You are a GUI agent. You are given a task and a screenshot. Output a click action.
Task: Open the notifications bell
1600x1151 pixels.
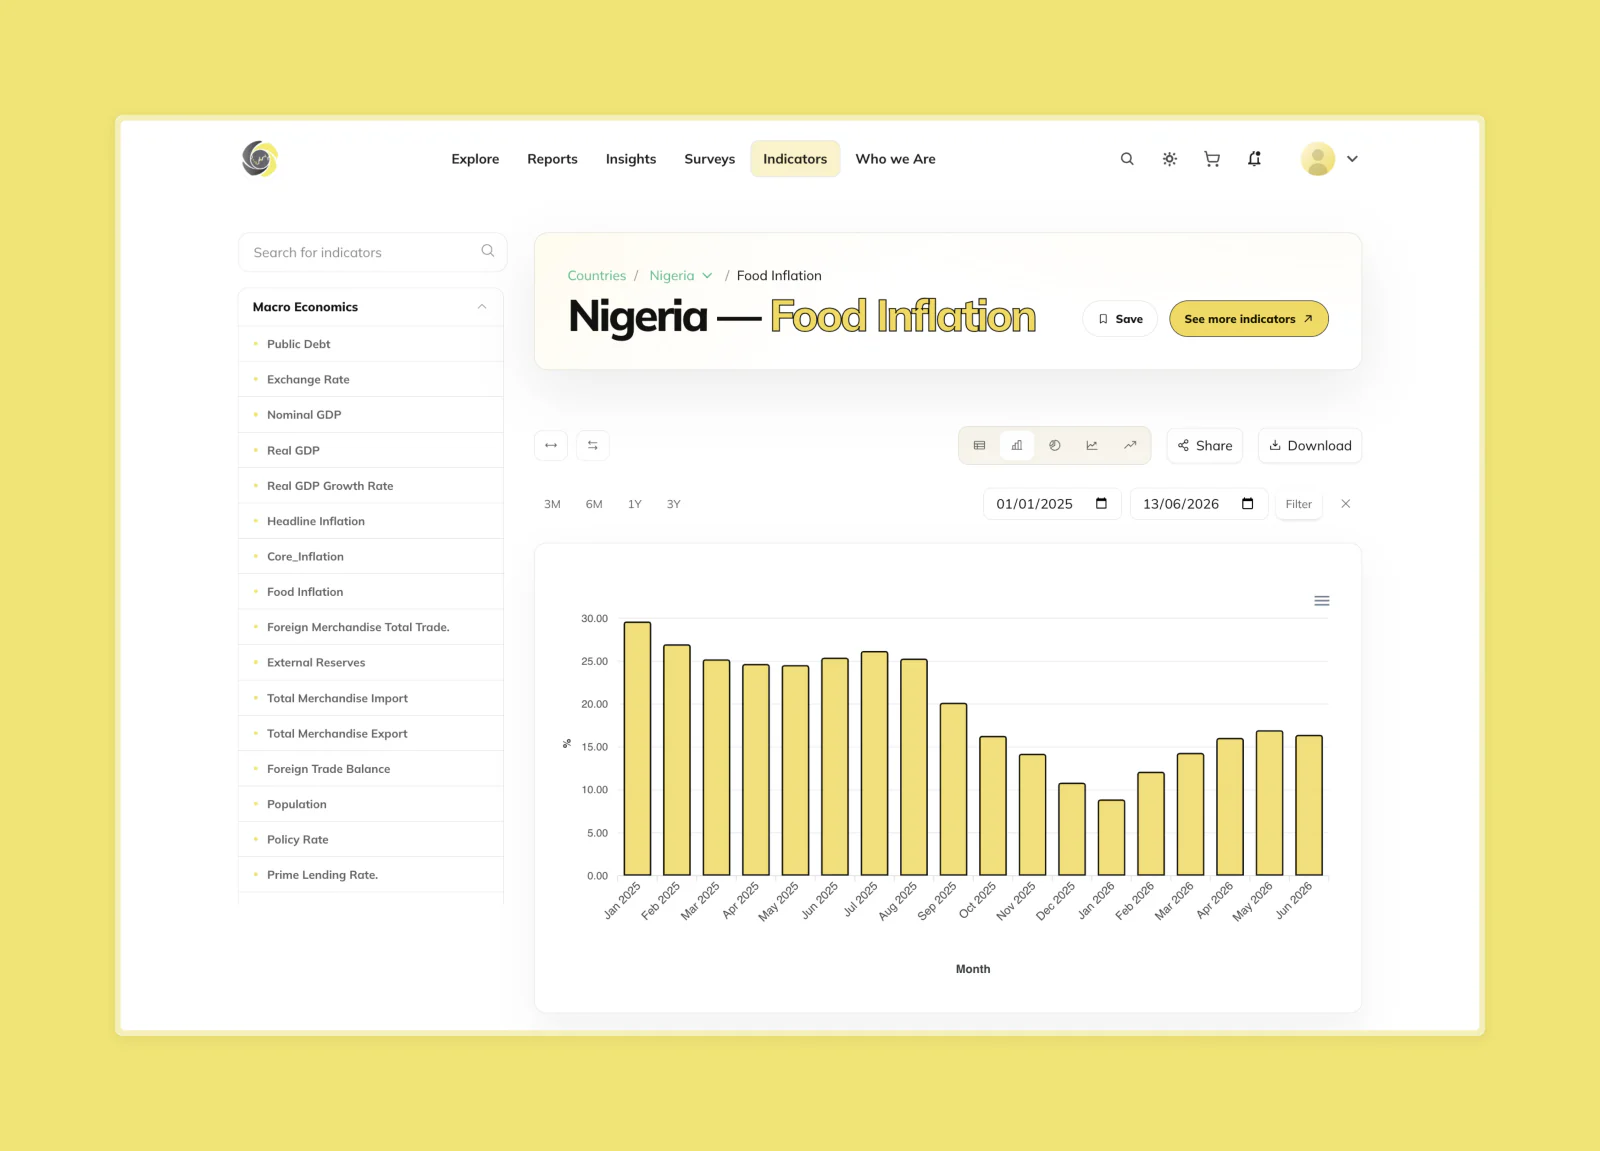pos(1254,159)
